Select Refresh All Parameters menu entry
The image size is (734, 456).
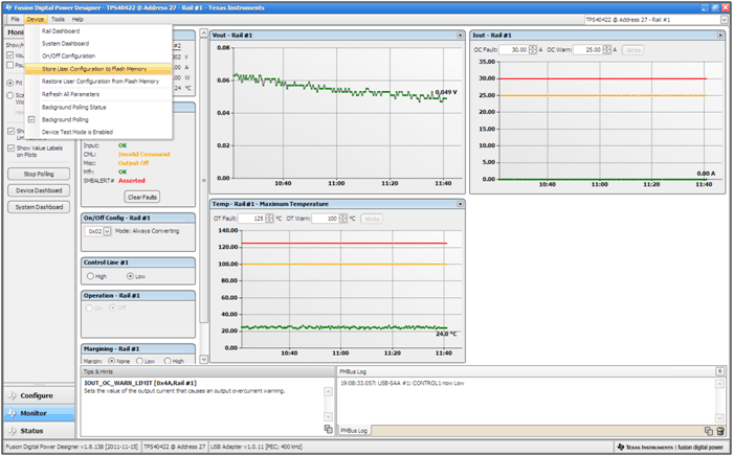coord(70,94)
